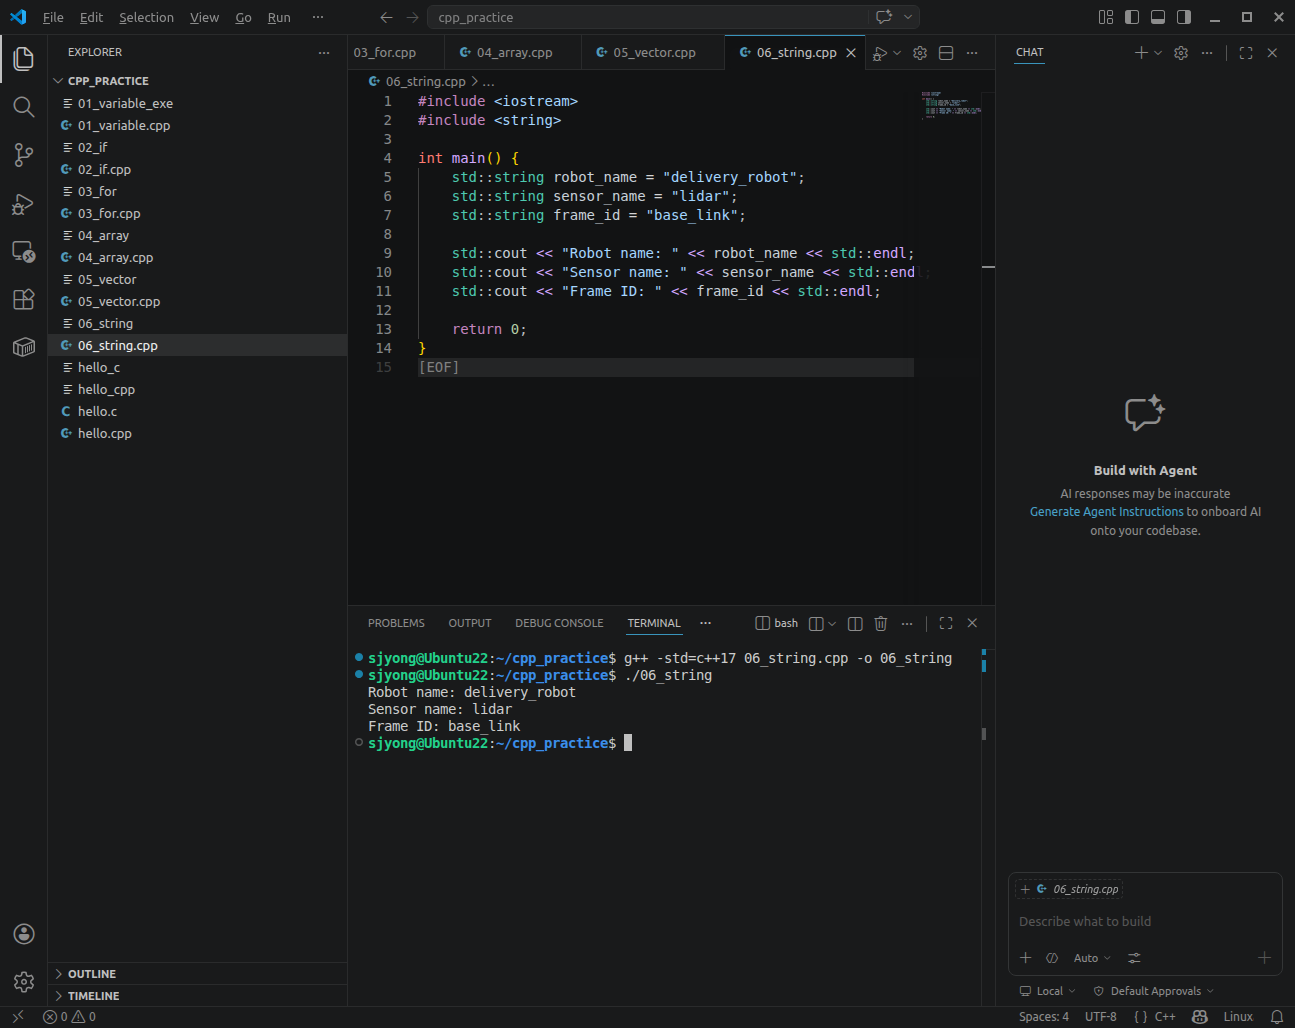Click the Go Forward arrow in title bar
This screenshot has width=1295, height=1028.
(413, 17)
